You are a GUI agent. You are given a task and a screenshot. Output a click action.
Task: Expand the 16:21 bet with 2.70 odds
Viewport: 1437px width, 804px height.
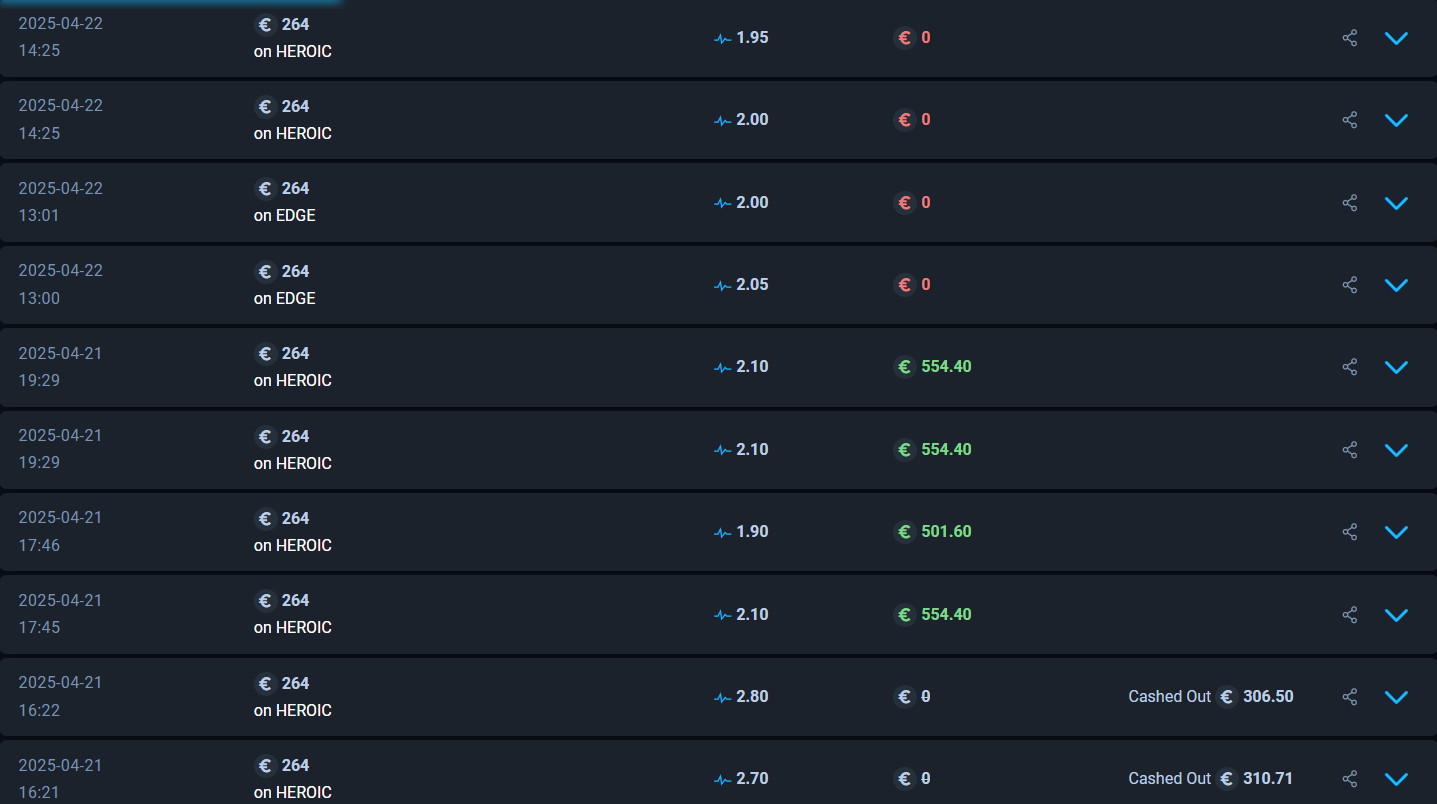click(x=1396, y=779)
